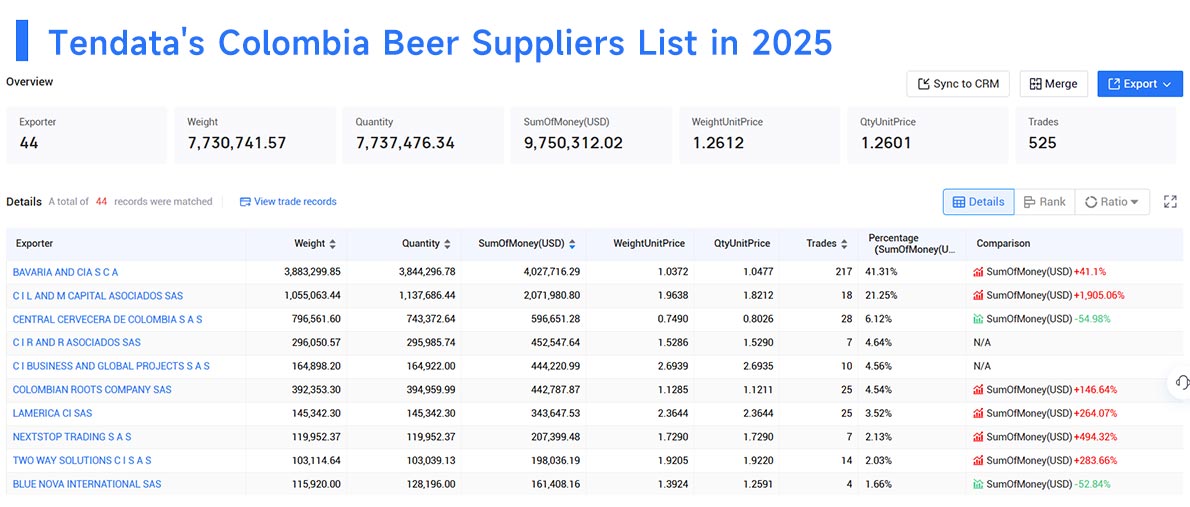Switch to the Rank view tab

(x=1044, y=202)
